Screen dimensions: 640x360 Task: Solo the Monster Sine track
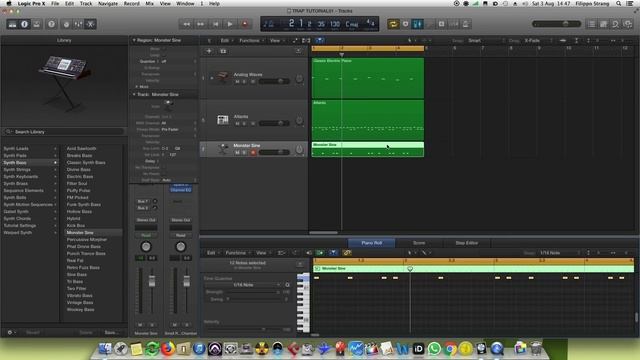[x=245, y=152]
